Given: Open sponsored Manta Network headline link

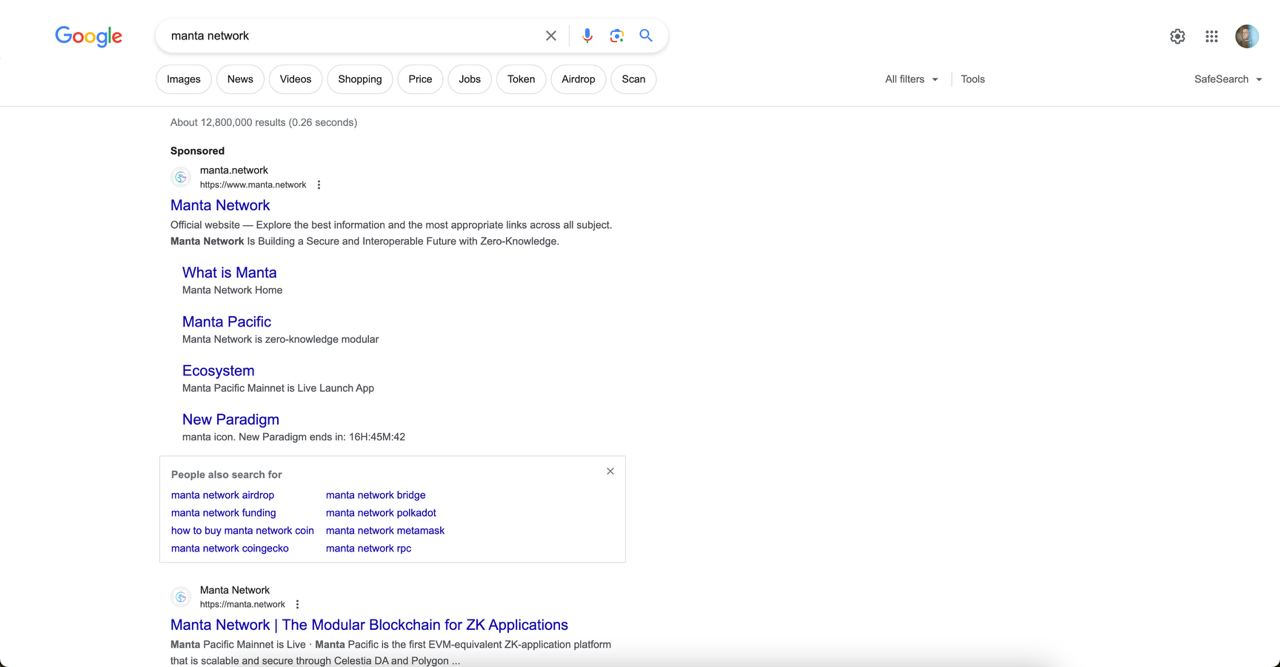Looking at the screenshot, I should coord(220,205).
